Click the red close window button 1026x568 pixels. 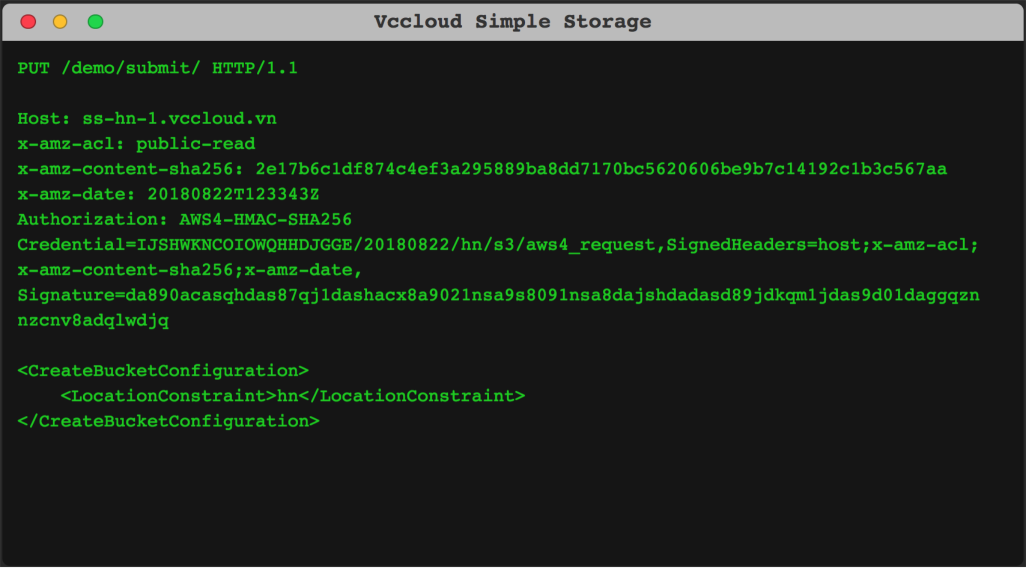tap(28, 22)
